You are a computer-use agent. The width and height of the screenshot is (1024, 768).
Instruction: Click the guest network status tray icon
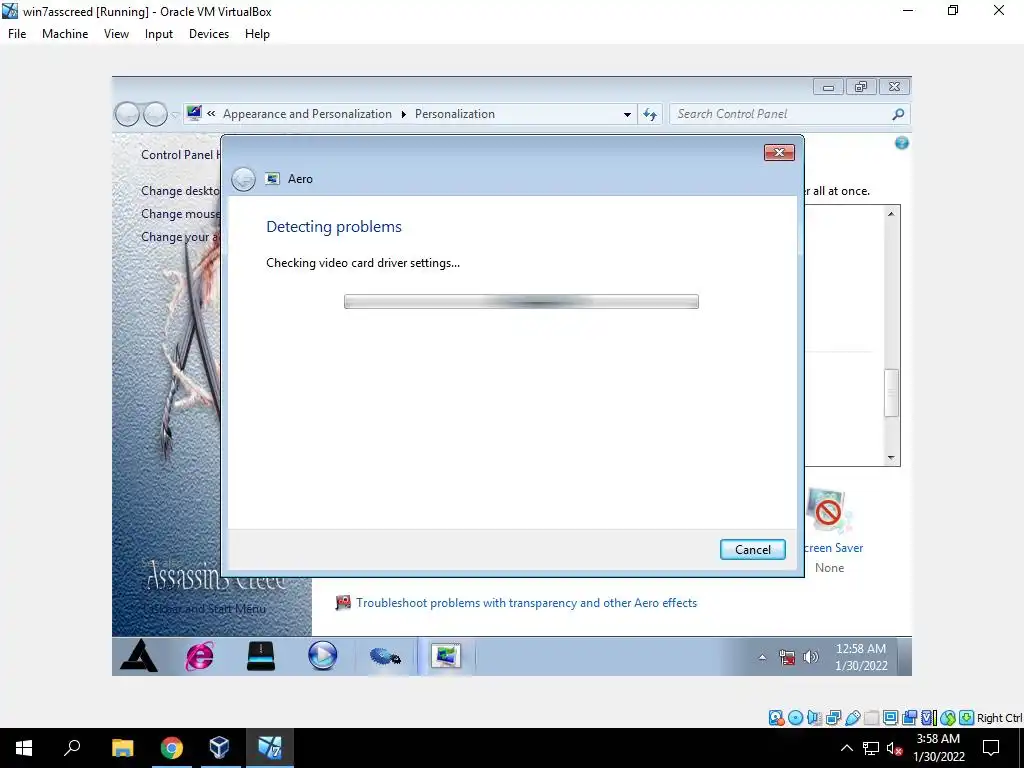click(x=787, y=657)
